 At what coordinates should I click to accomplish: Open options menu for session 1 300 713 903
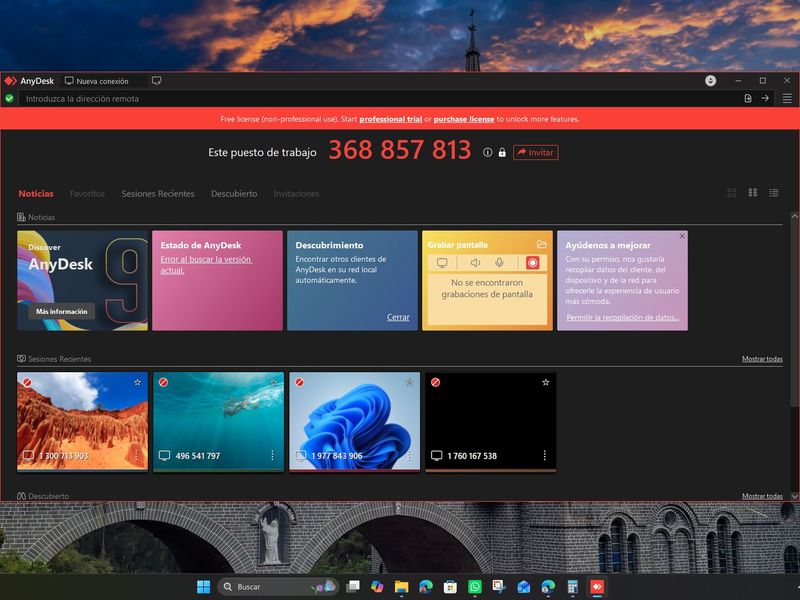coord(136,455)
